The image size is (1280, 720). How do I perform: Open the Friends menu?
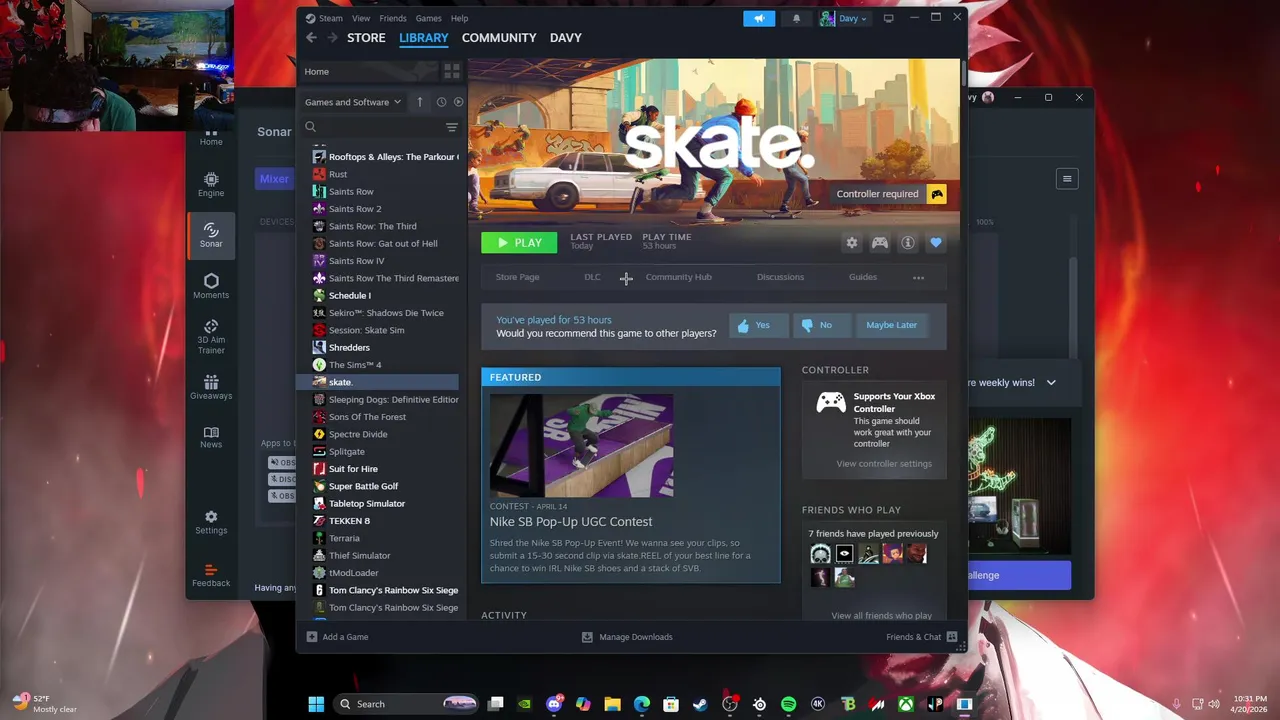point(393,18)
